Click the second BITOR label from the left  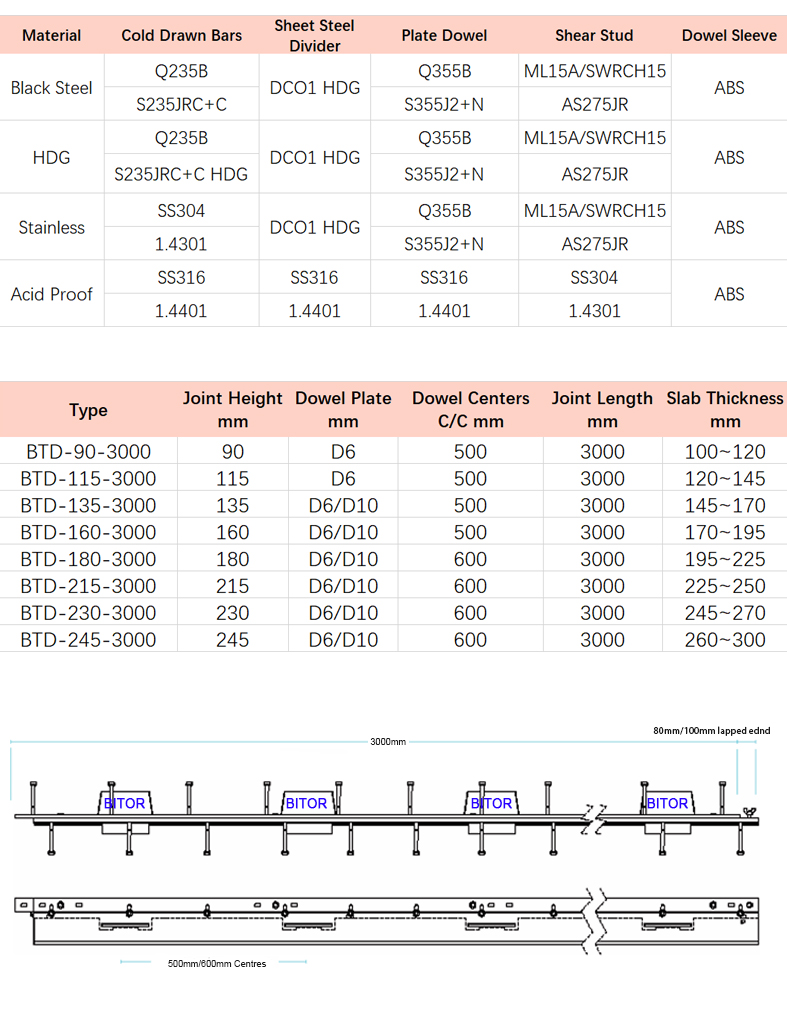(x=306, y=803)
